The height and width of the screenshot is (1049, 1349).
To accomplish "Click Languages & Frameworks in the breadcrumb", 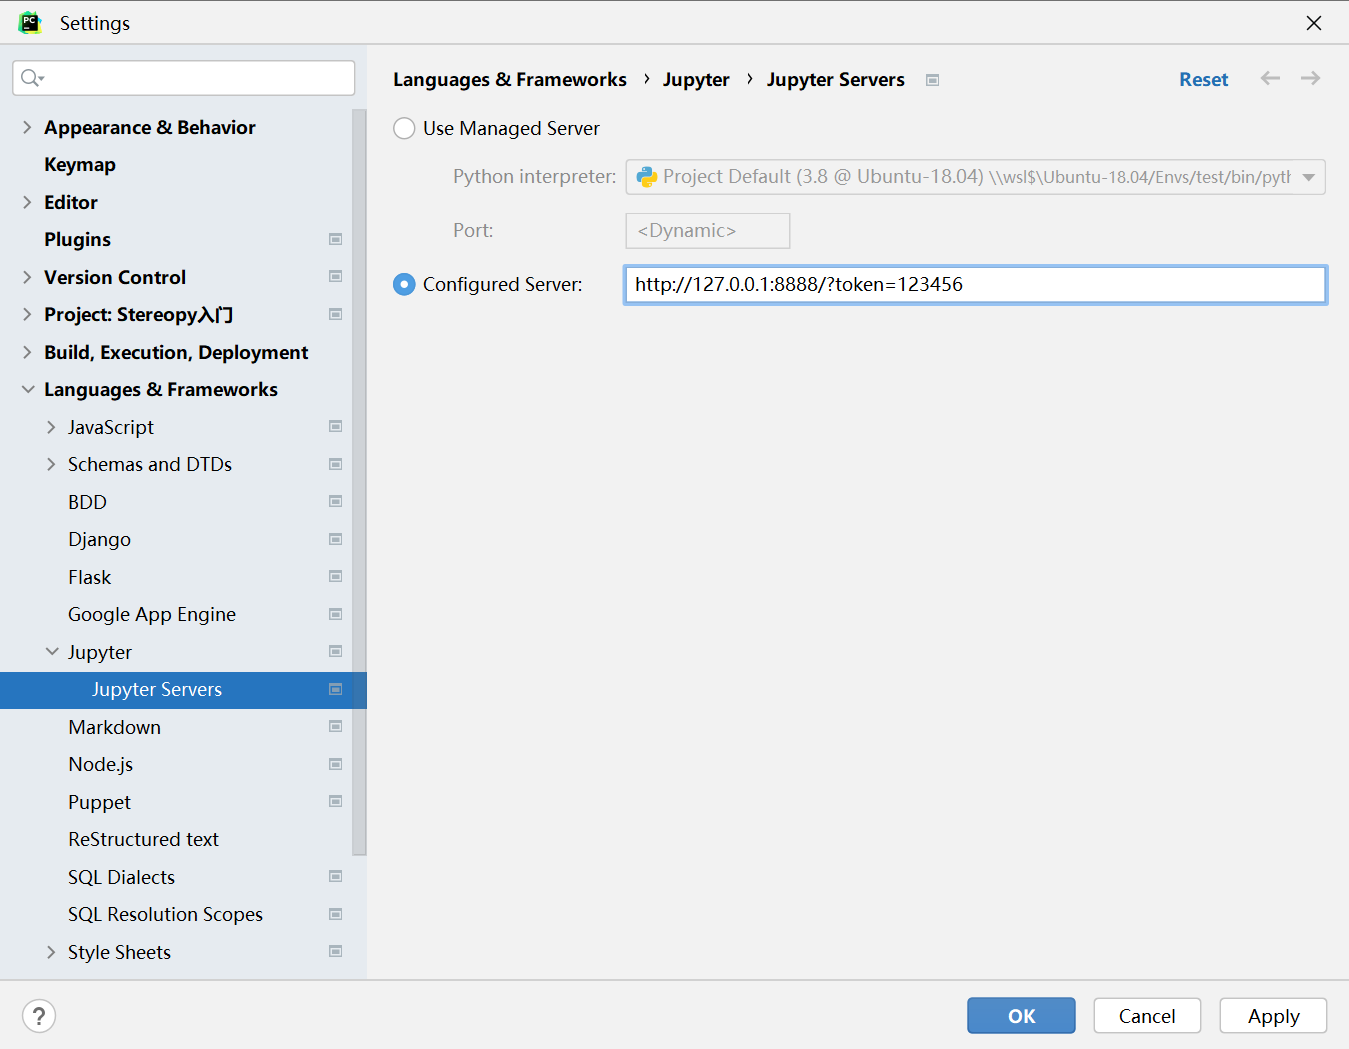I will 510,79.
